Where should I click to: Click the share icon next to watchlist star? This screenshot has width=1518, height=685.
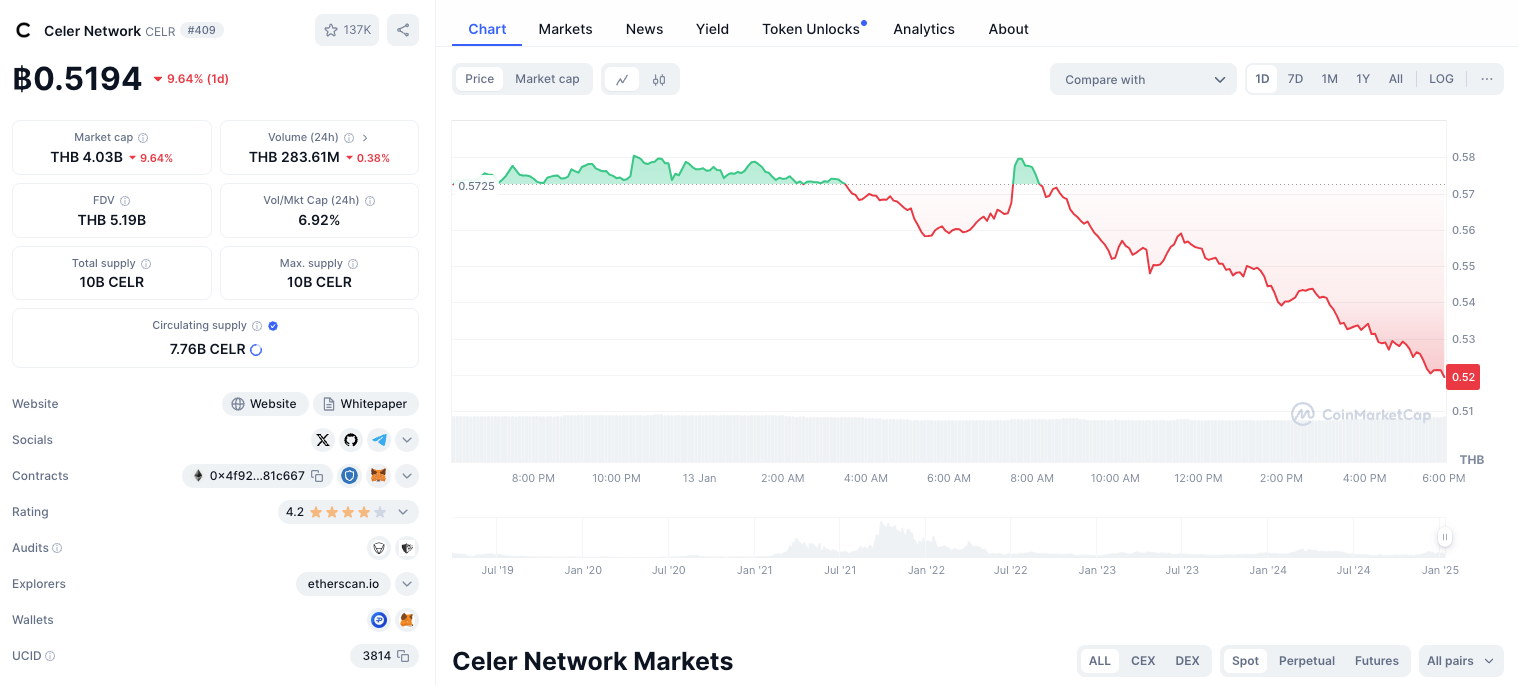(x=403, y=30)
